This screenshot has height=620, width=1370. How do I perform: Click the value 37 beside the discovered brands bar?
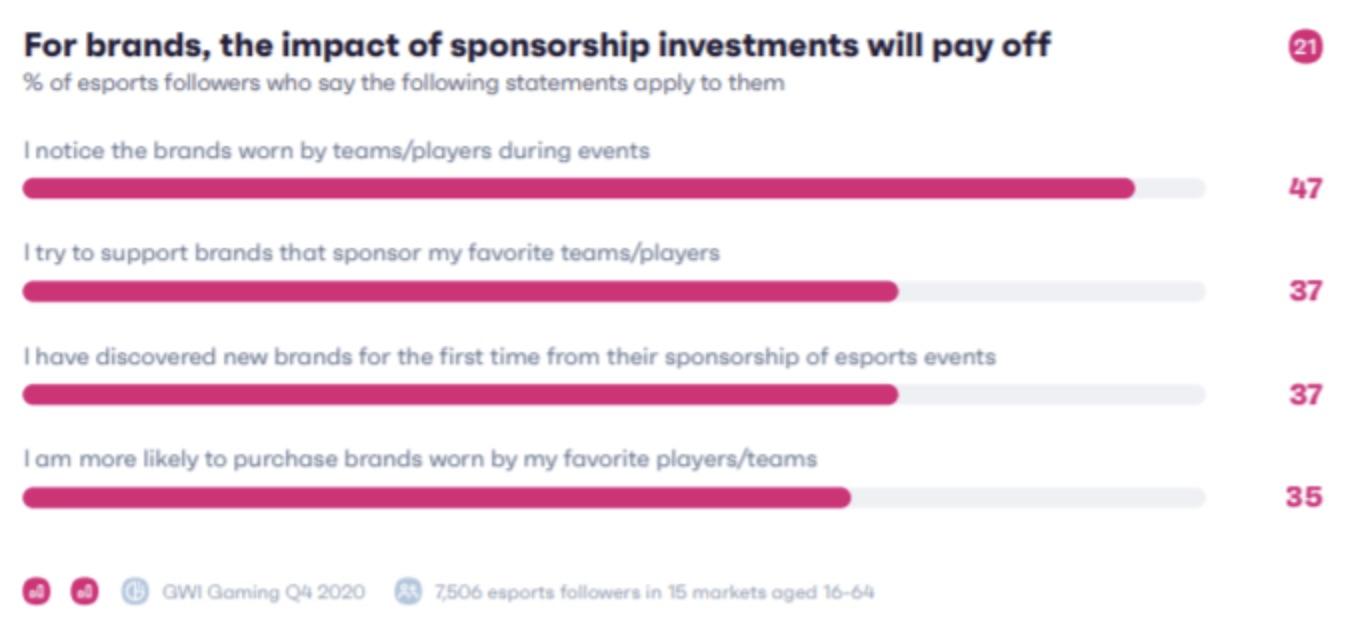[1304, 394]
